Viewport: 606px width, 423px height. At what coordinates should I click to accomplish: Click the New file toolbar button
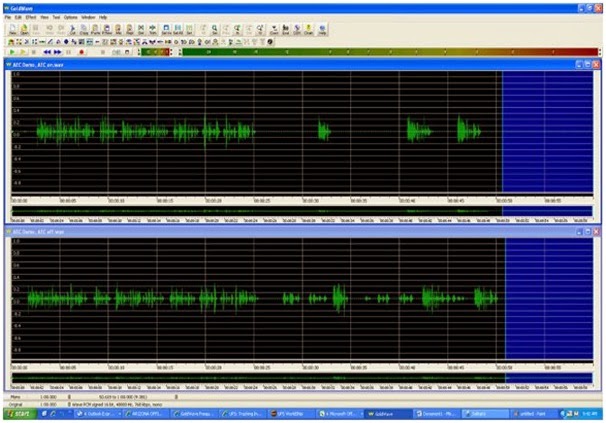(x=13, y=29)
